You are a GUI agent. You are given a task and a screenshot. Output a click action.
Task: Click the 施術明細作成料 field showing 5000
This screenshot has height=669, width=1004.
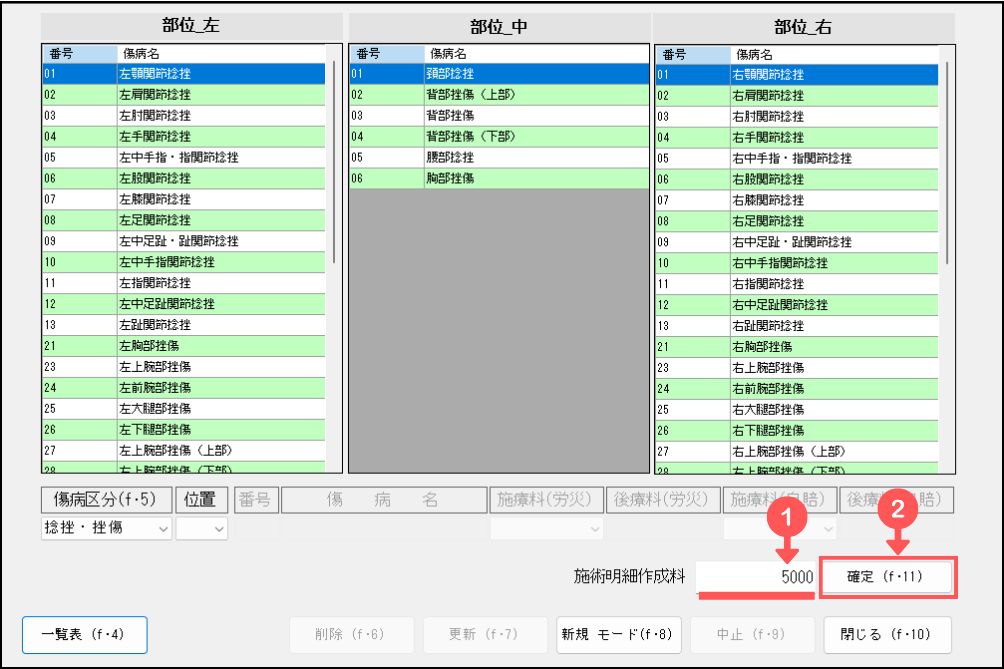tap(755, 577)
